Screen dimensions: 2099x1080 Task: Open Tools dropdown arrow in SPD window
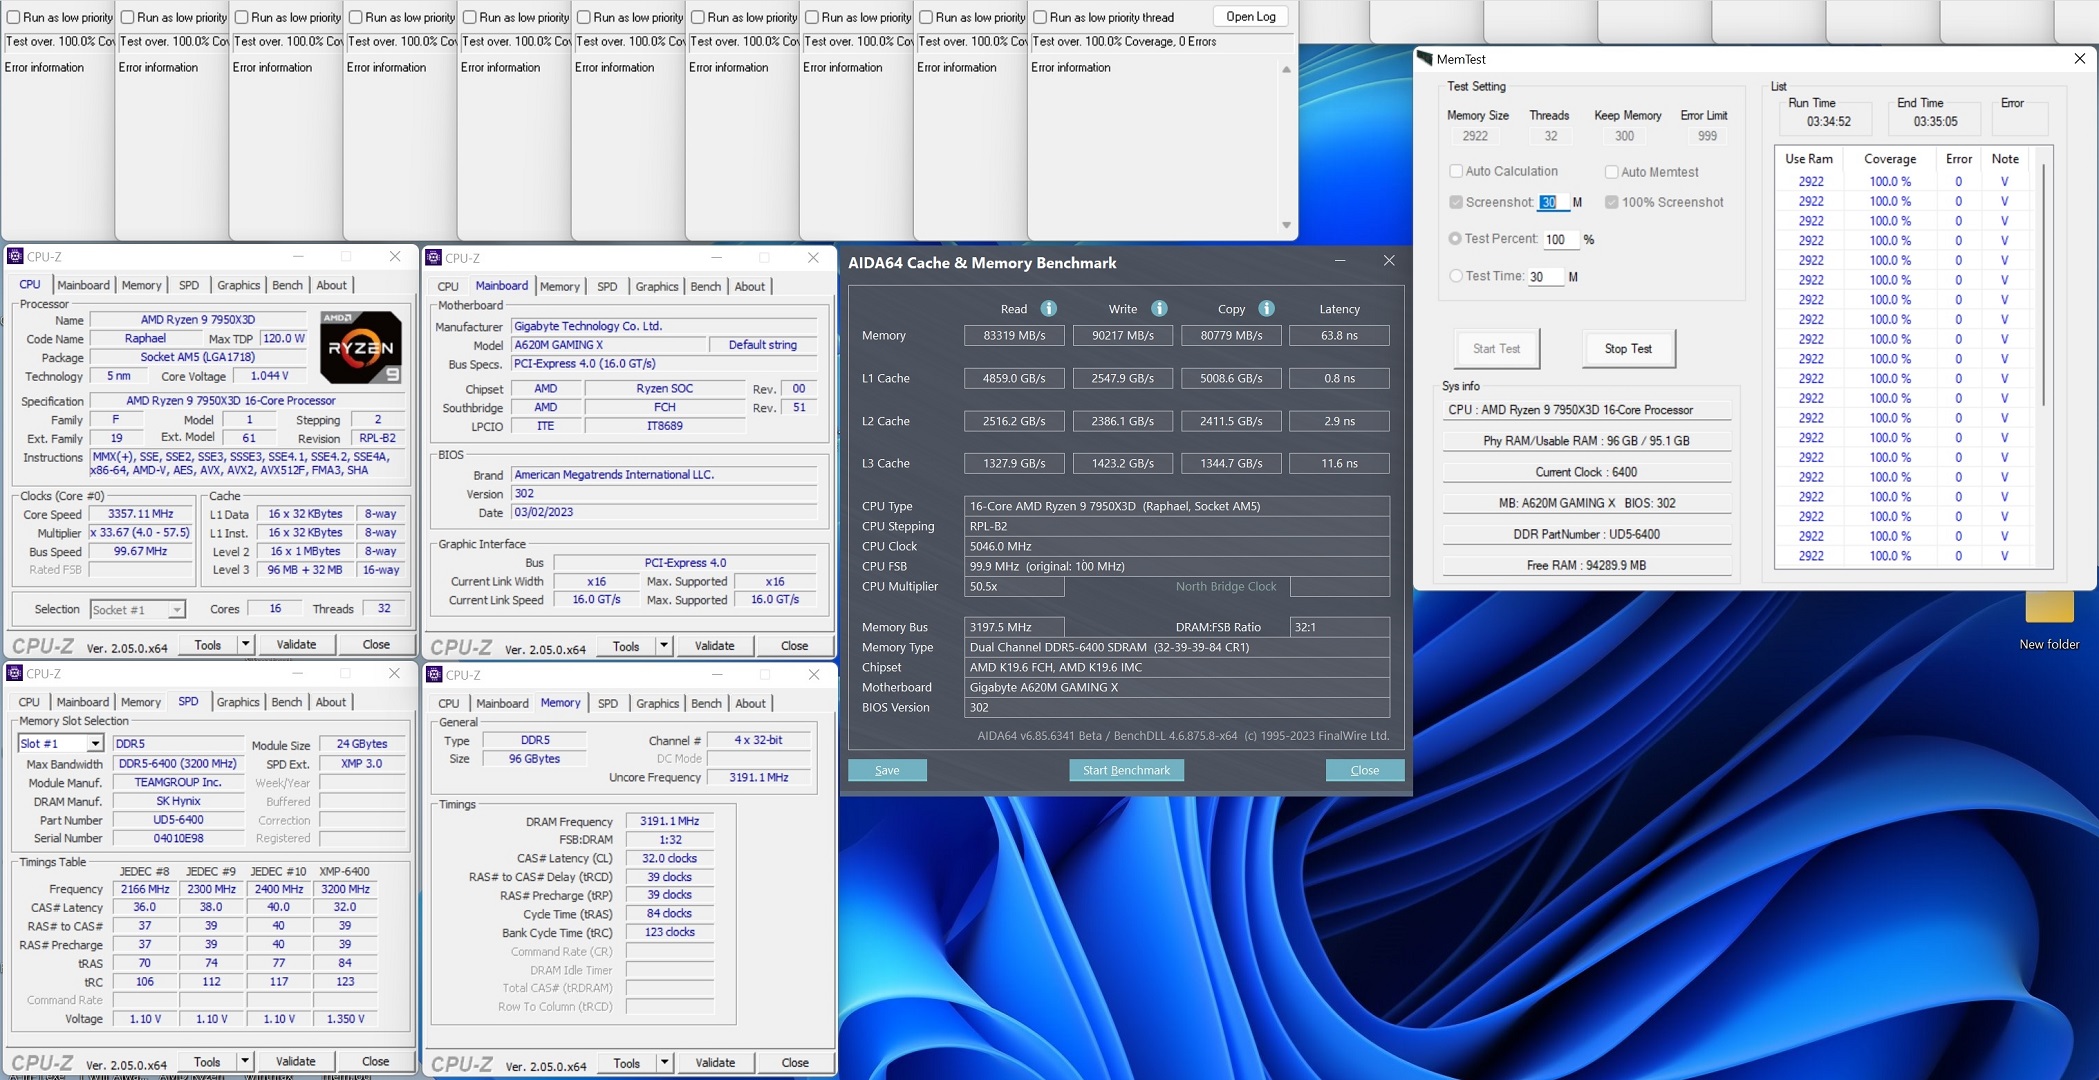[244, 1061]
